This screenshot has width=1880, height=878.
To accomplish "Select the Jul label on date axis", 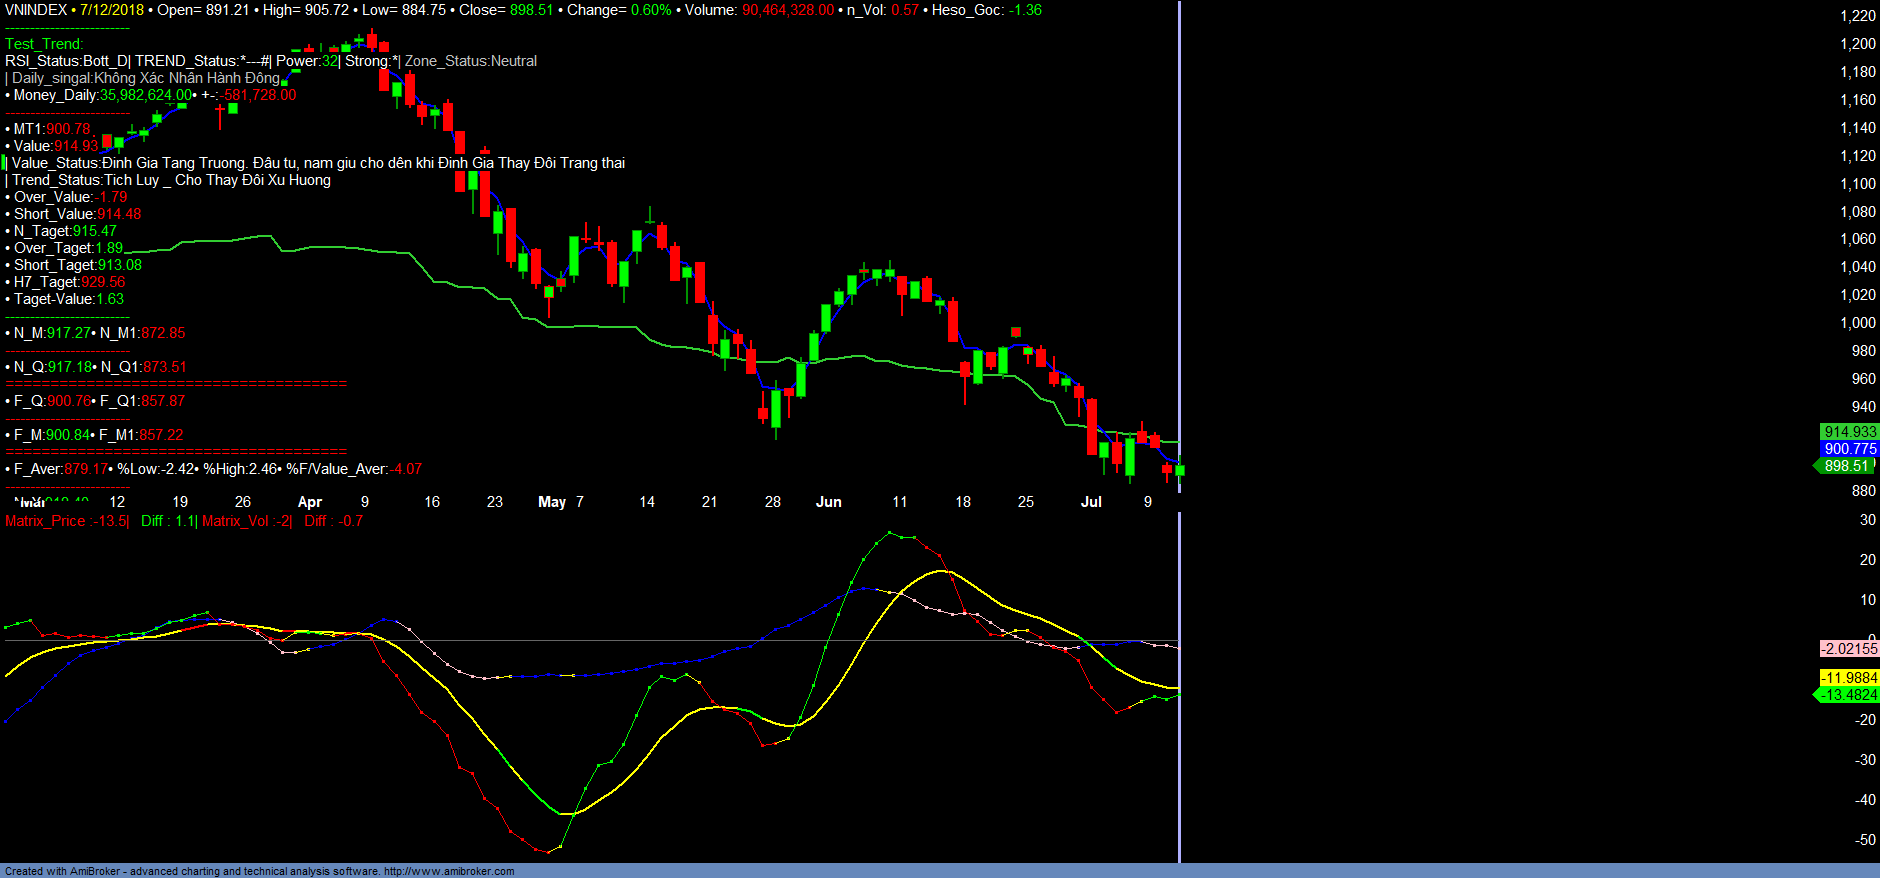I will pyautogui.click(x=1091, y=502).
